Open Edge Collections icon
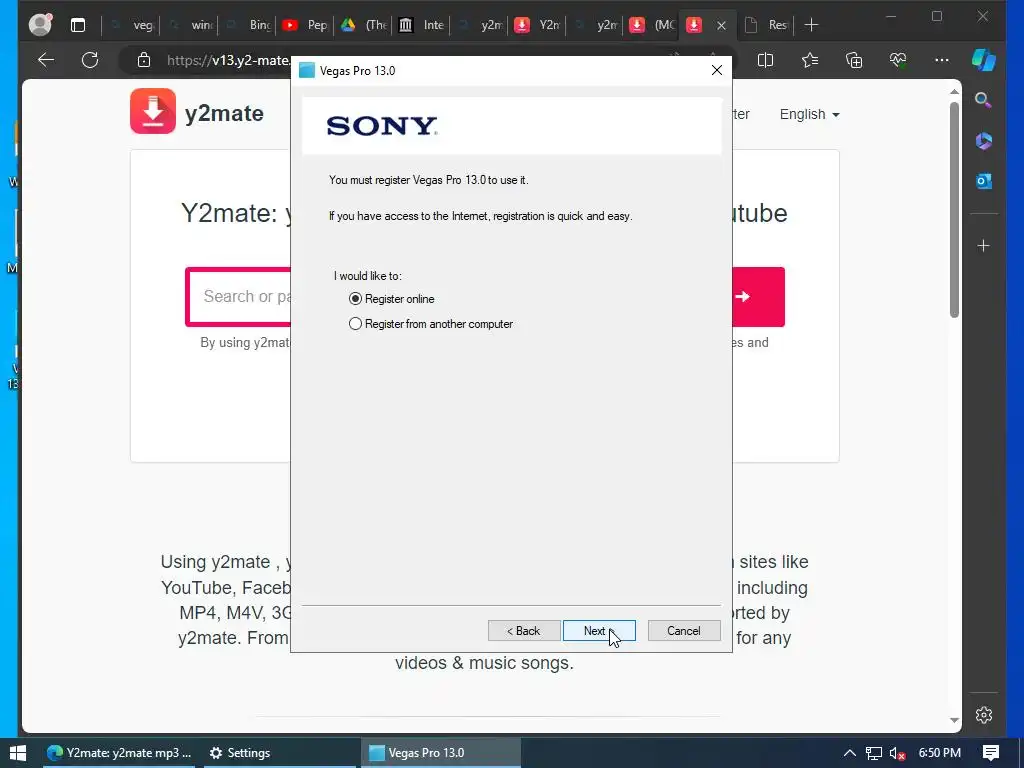Screen dimensions: 1024x768 coord(854,61)
